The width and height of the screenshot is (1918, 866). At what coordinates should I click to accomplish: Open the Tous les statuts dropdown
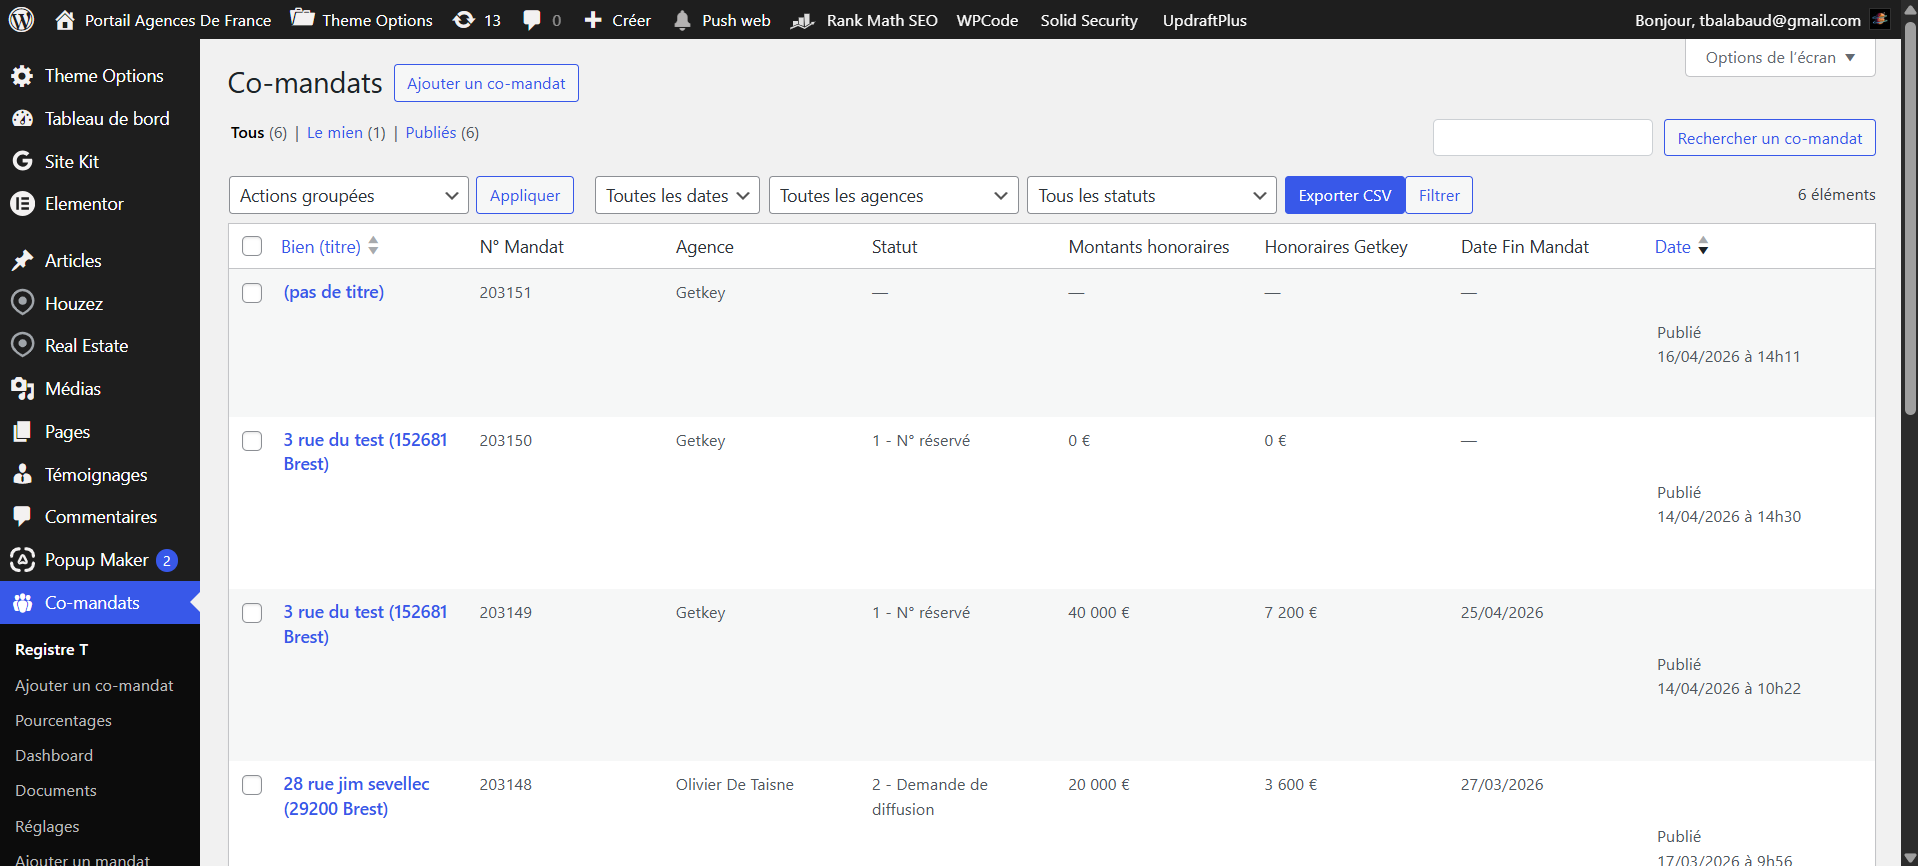coord(1151,195)
